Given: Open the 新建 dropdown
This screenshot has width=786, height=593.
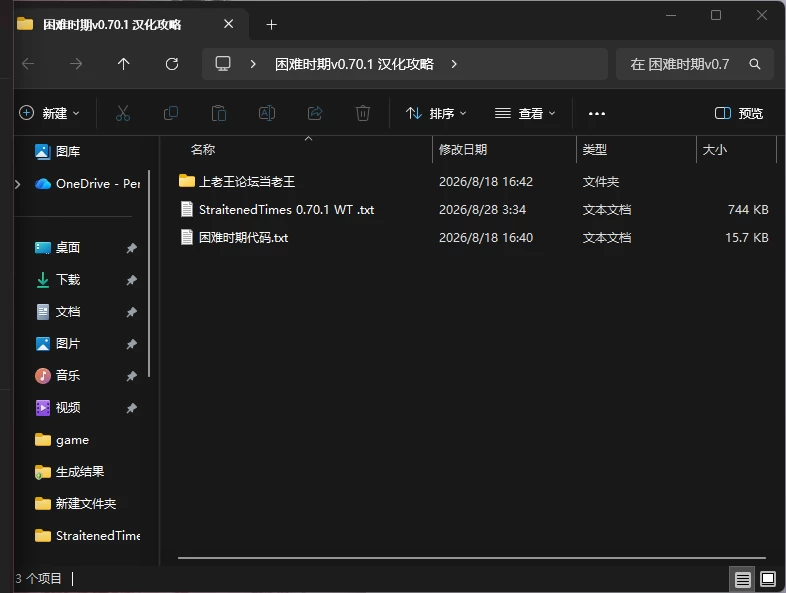Looking at the screenshot, I should pos(49,113).
